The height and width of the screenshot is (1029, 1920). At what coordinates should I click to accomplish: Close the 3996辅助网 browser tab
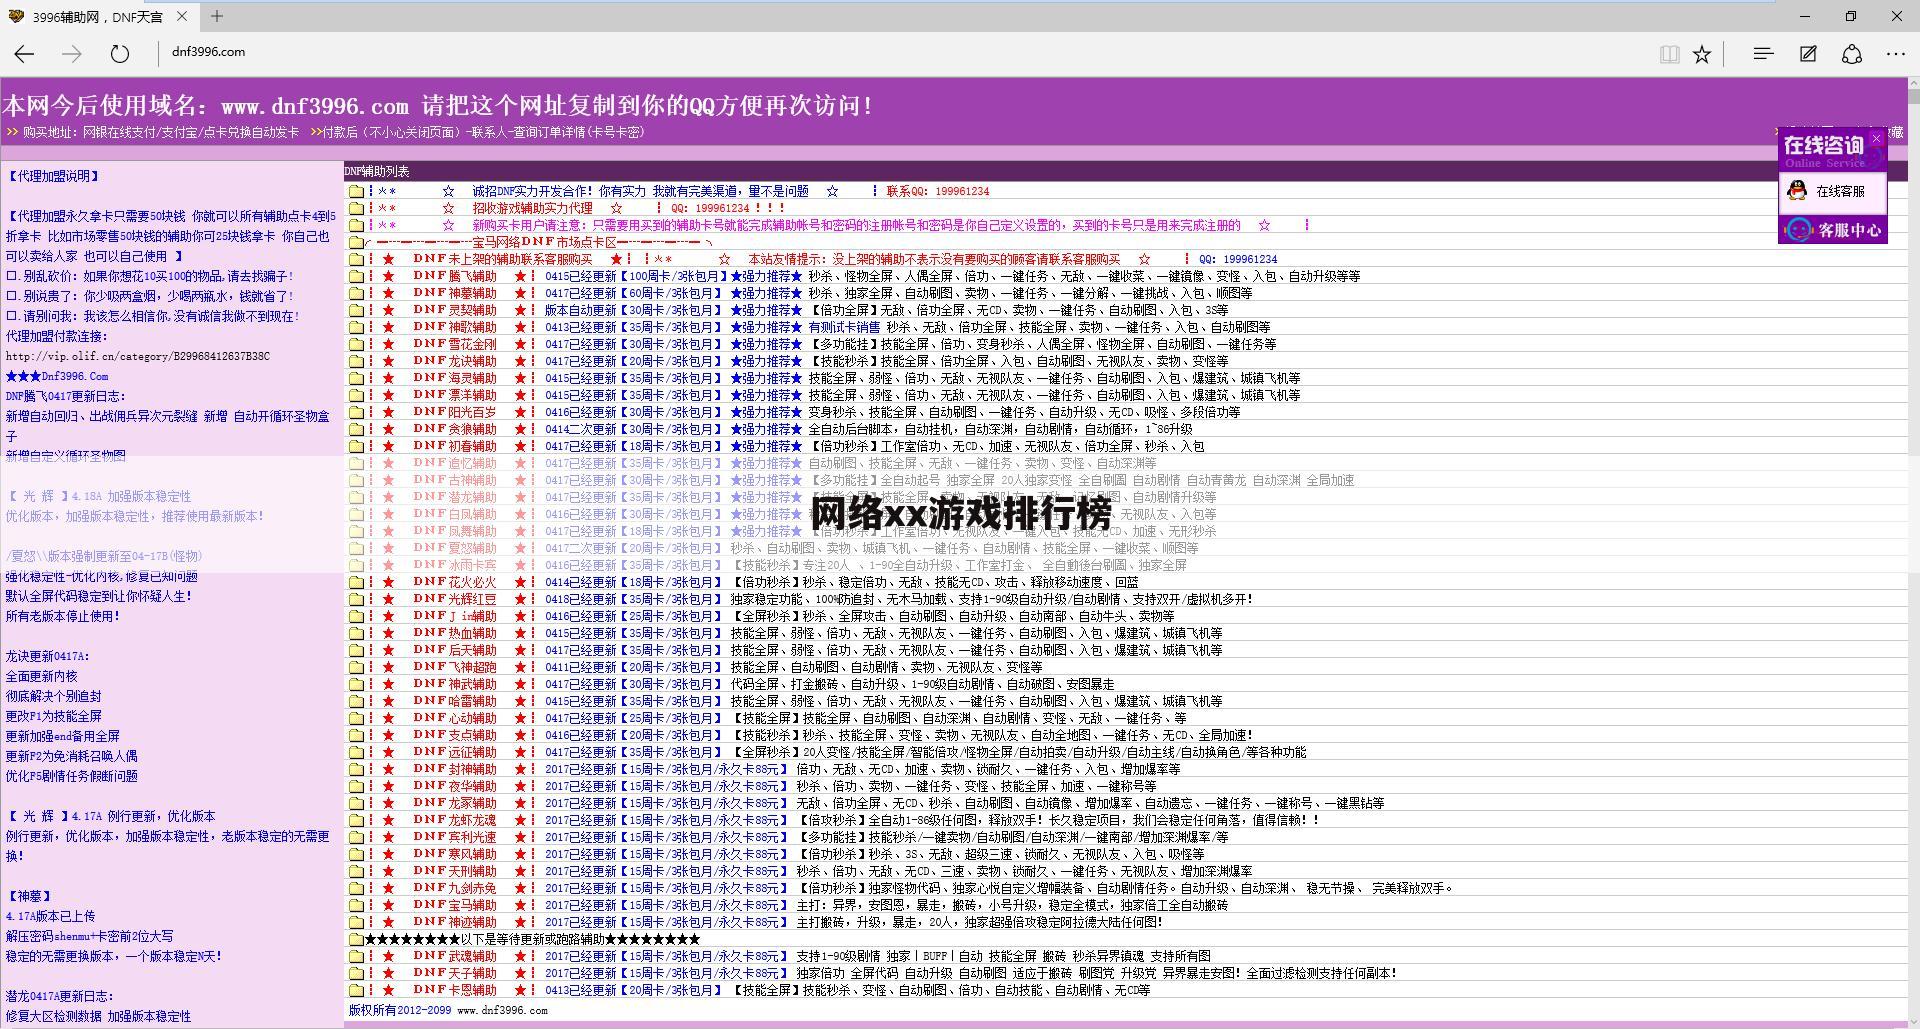pos(182,16)
